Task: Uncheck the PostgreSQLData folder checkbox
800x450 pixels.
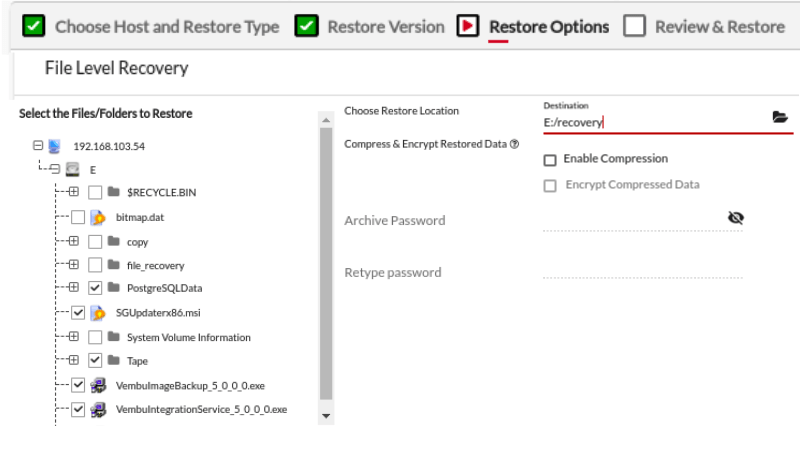Action: [x=95, y=289]
